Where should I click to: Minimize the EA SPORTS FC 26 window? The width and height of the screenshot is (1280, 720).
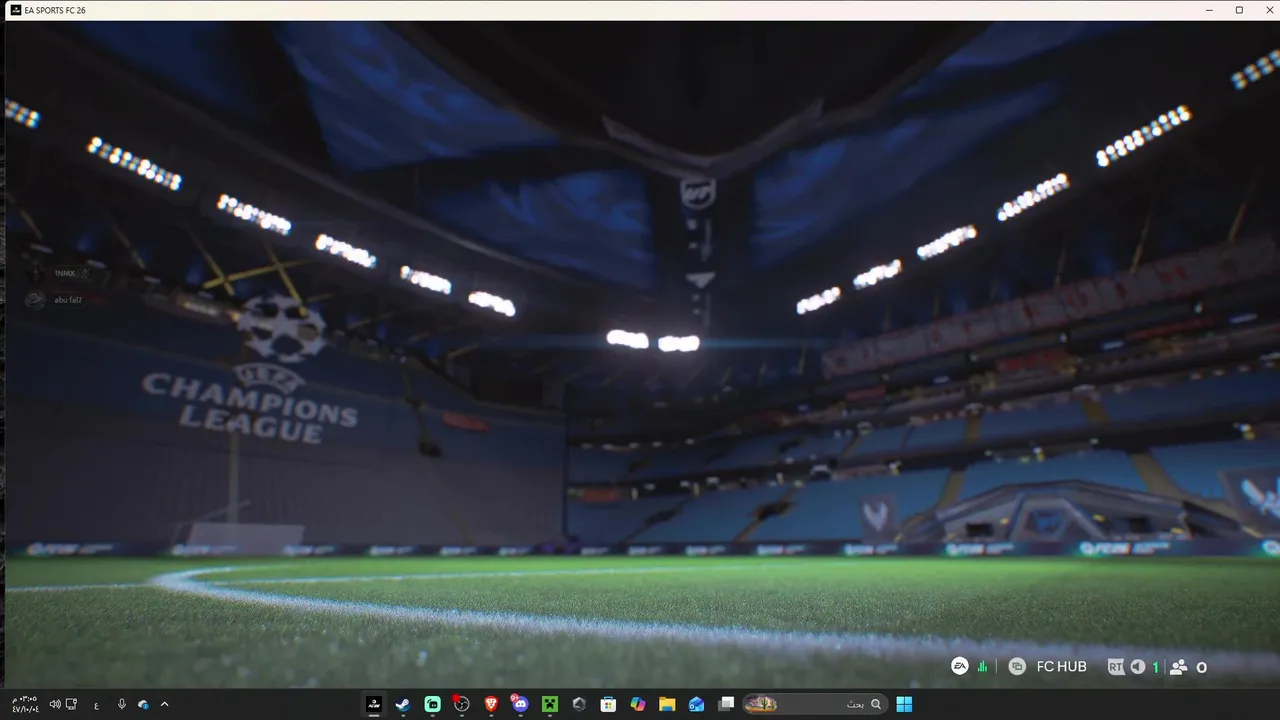1211,10
